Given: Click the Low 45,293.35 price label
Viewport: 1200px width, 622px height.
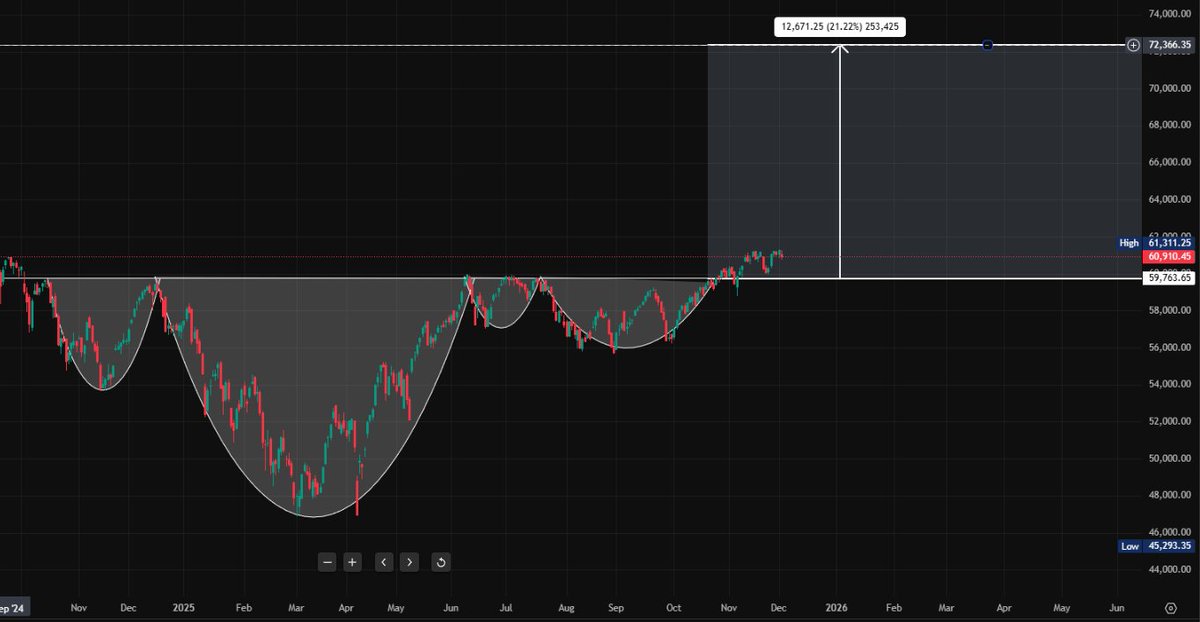Looking at the screenshot, I should click(x=1157, y=546).
